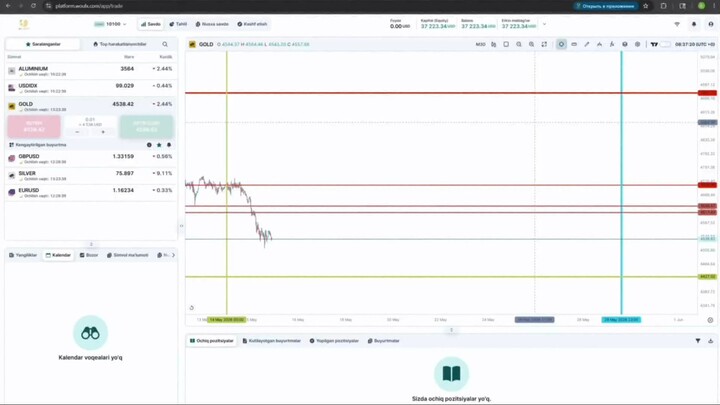Open the Kutilayotgan buyurtmalar tab
The height and width of the screenshot is (405, 720).
point(271,341)
